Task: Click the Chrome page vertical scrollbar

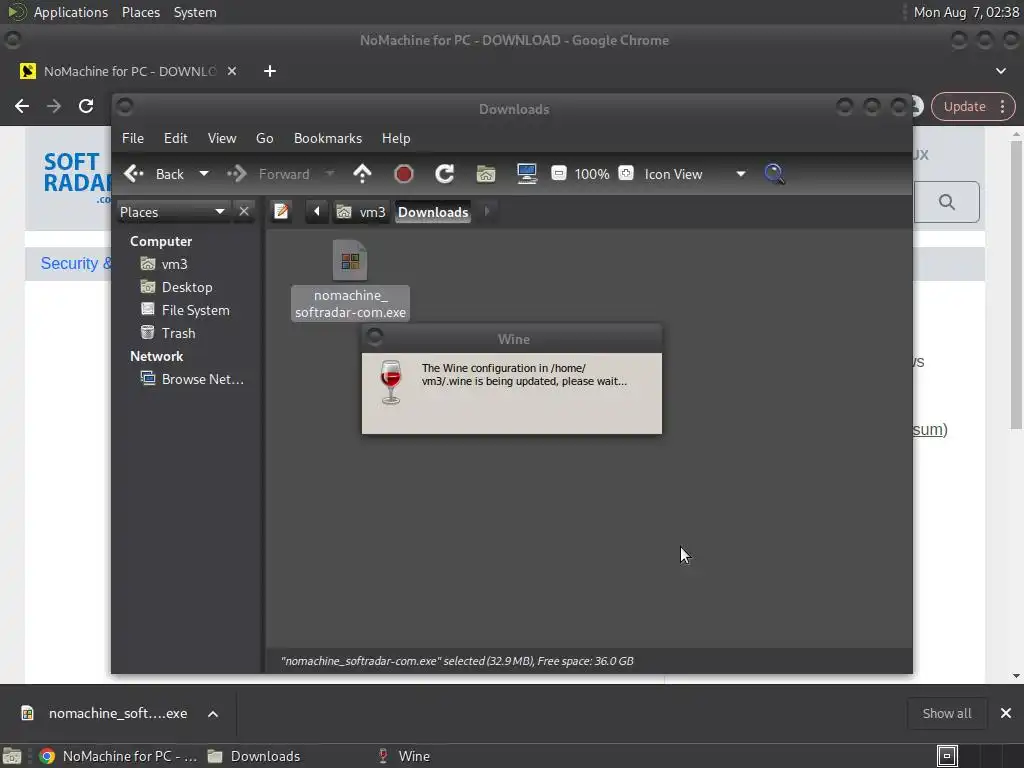Action: point(1016,284)
